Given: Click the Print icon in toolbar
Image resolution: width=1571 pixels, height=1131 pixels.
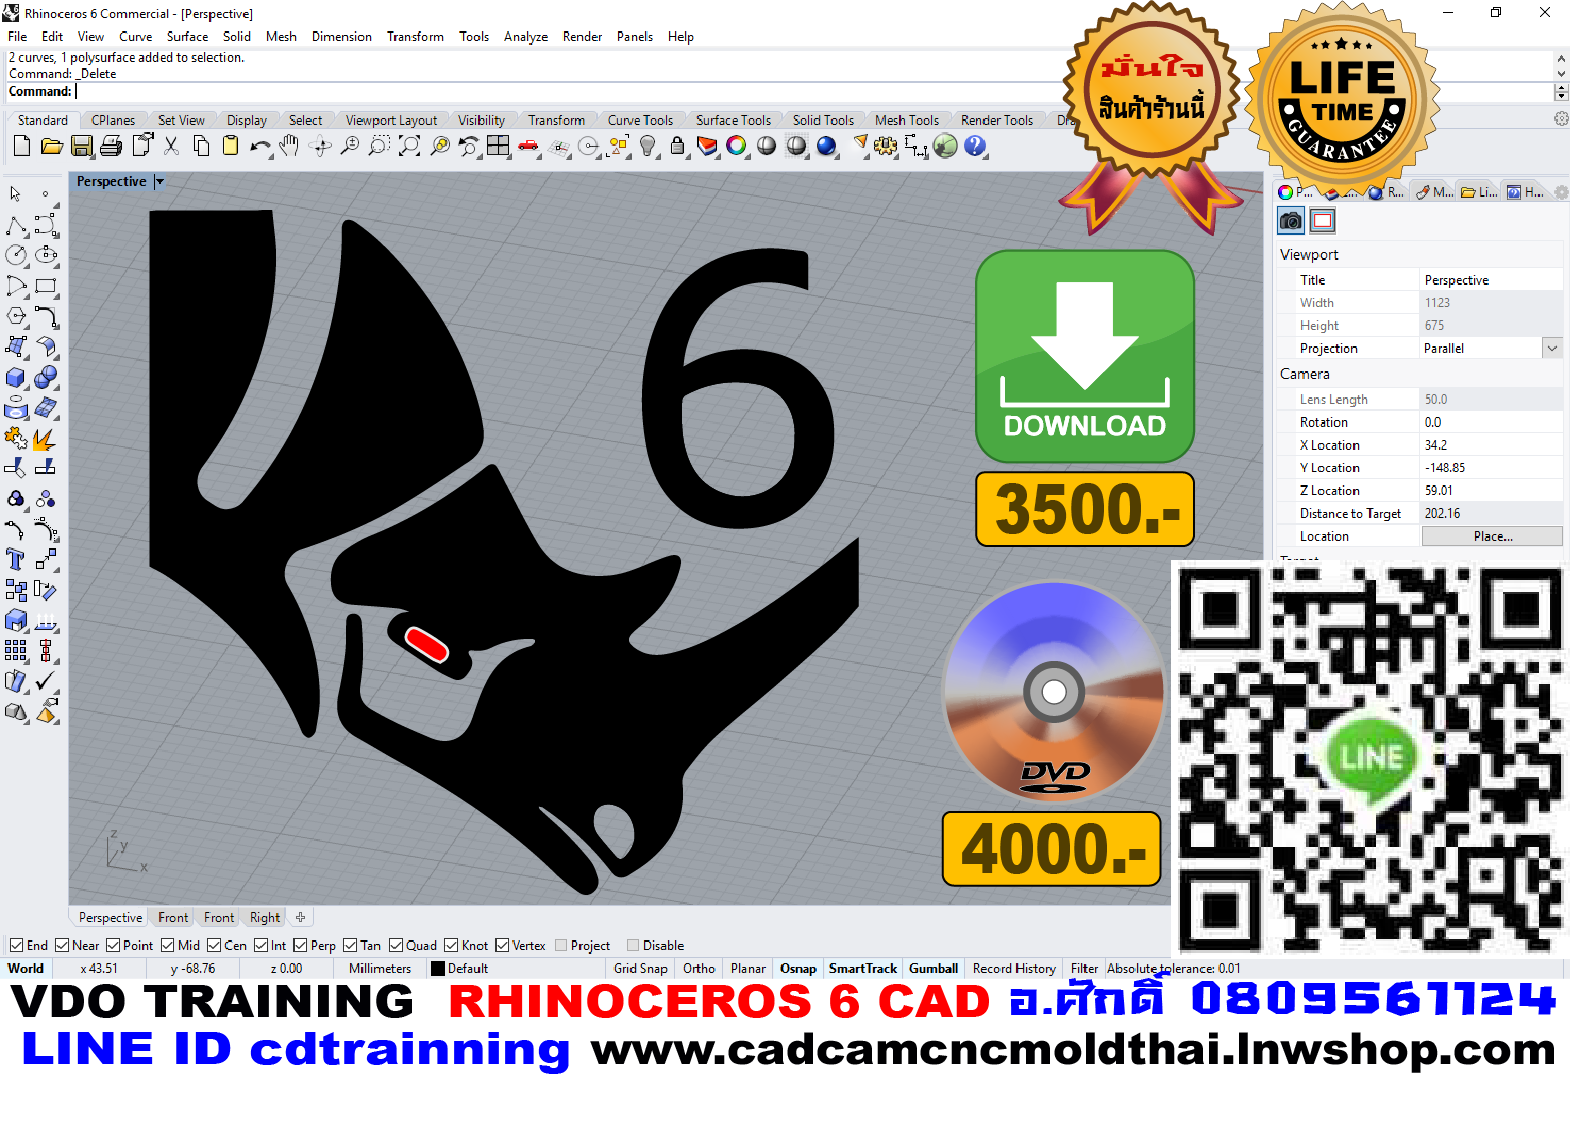Looking at the screenshot, I should (111, 146).
